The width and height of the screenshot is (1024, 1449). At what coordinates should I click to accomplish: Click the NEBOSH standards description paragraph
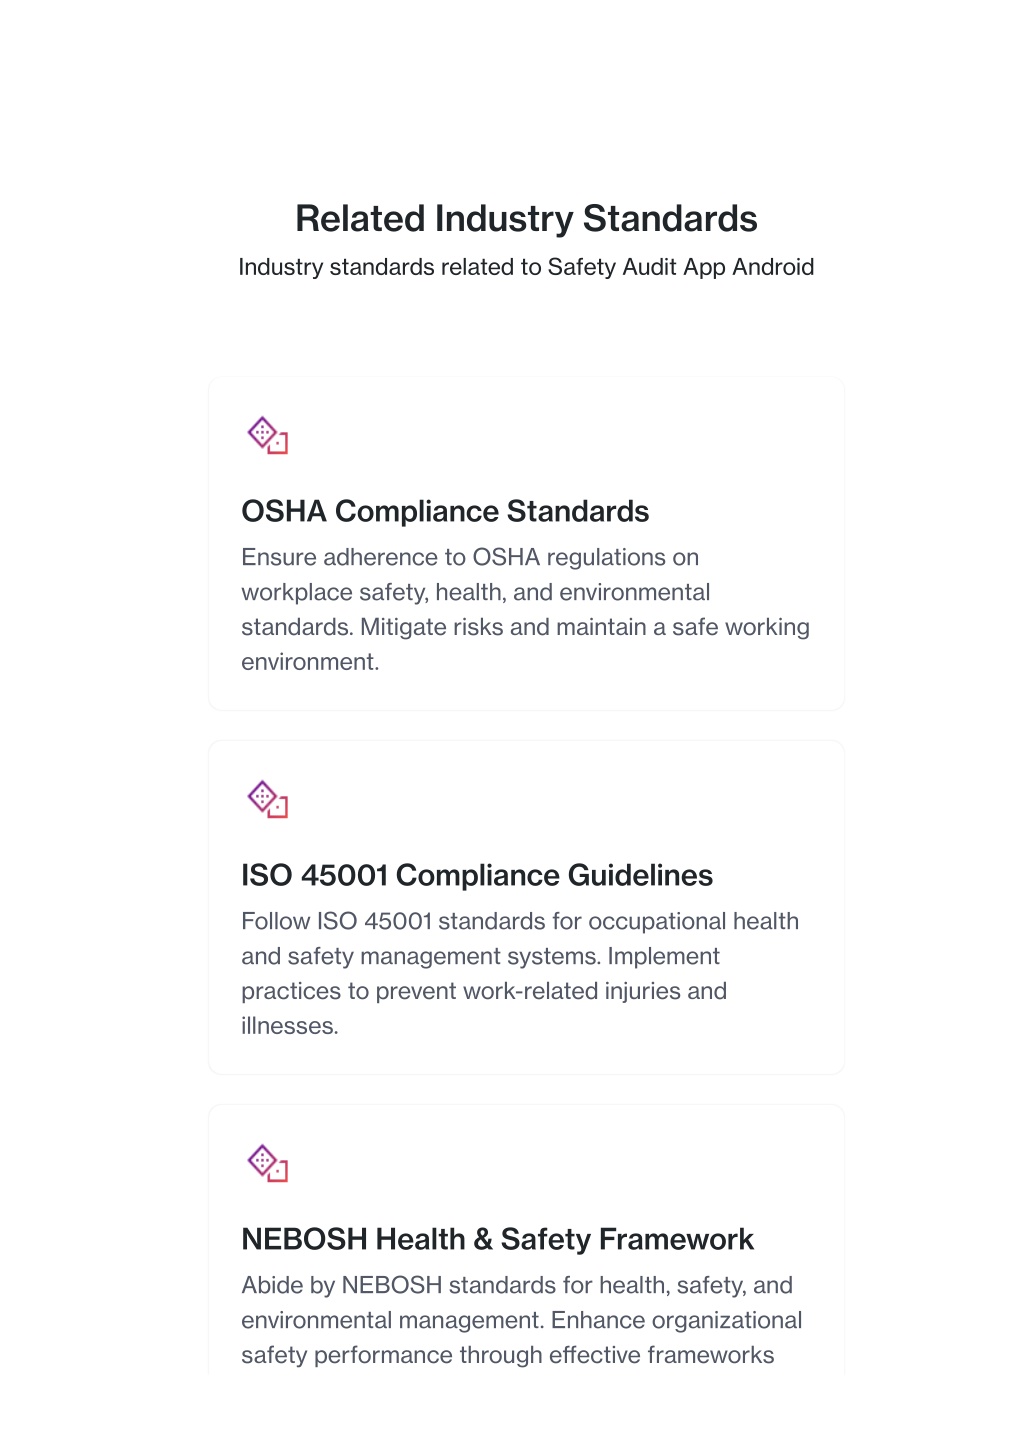pos(522,1320)
